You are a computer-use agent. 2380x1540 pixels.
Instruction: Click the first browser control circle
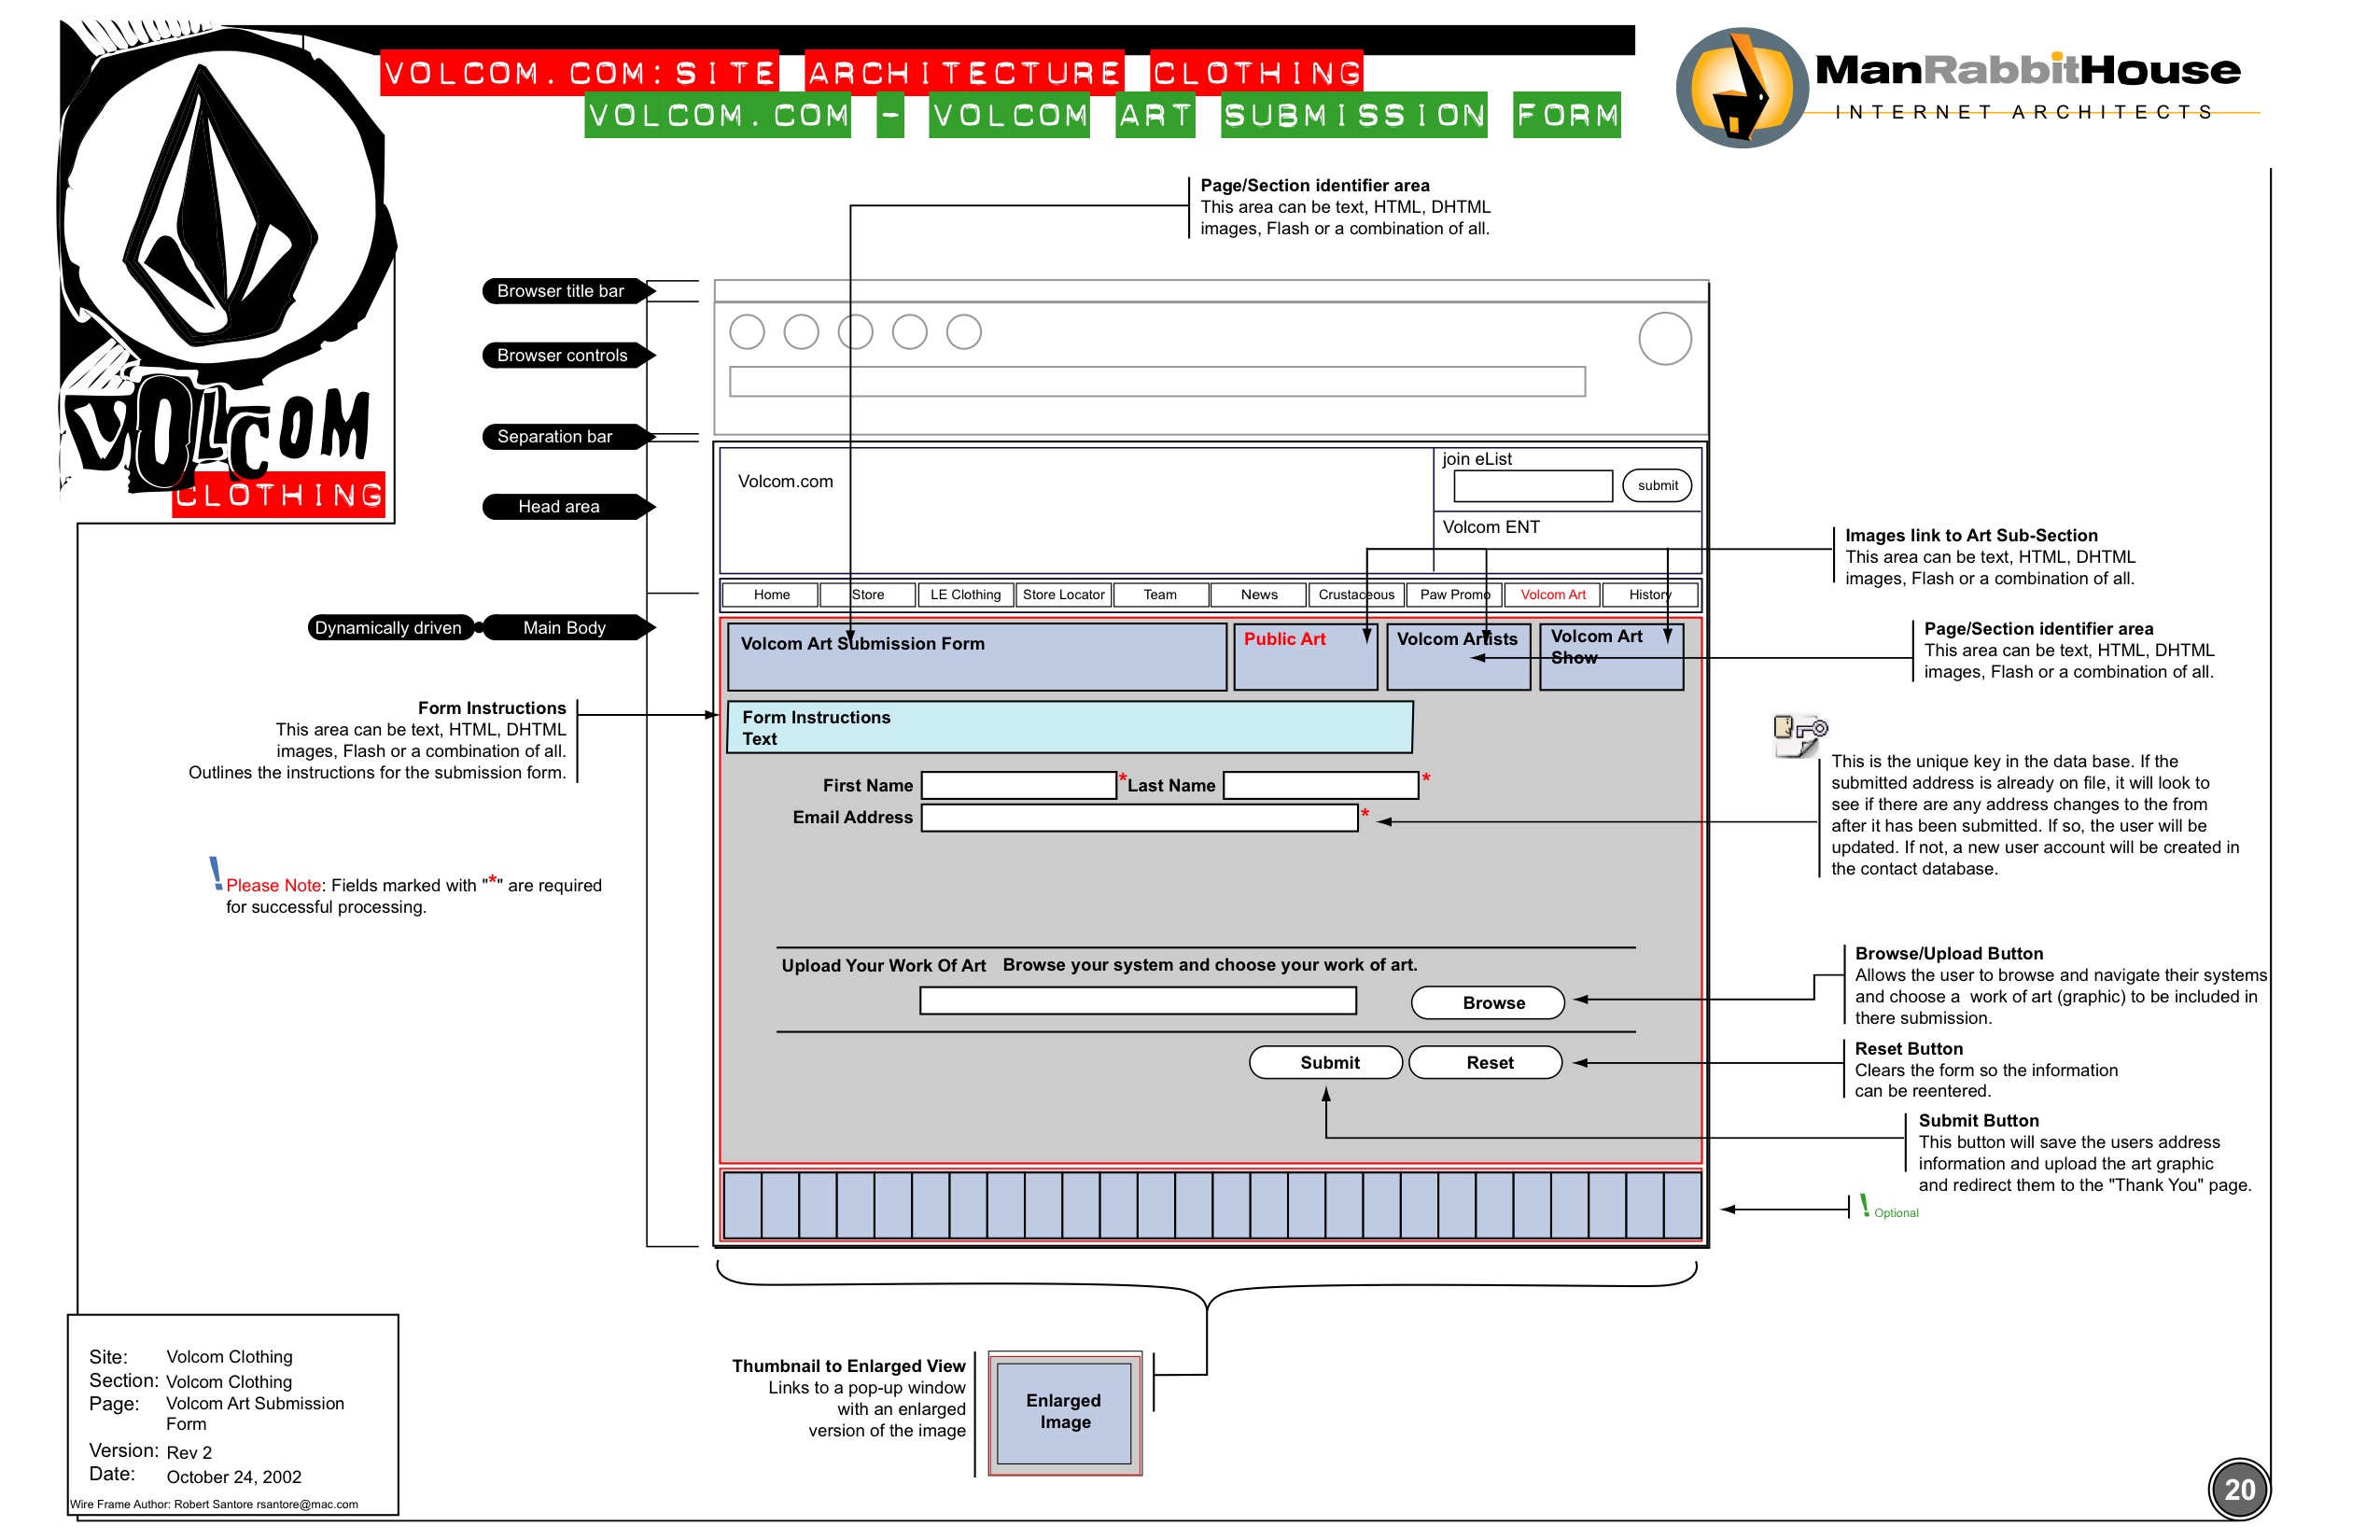coord(747,332)
